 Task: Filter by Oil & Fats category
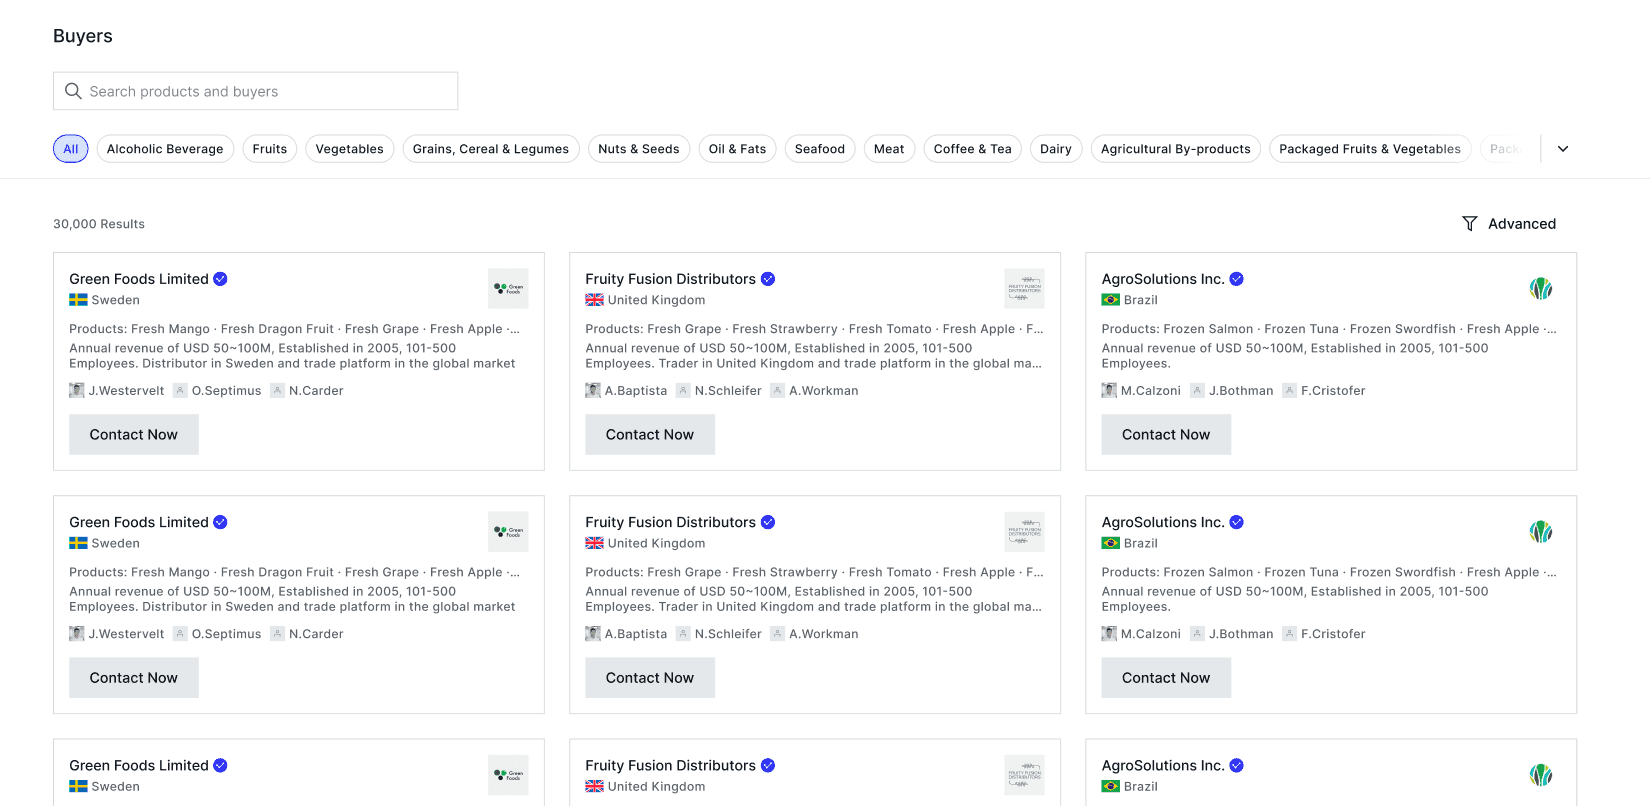coord(738,149)
